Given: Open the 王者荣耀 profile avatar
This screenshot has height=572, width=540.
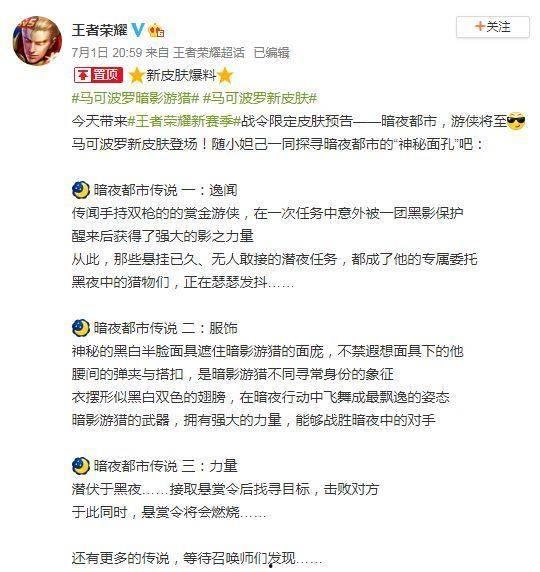Looking at the screenshot, I should coord(37,41).
